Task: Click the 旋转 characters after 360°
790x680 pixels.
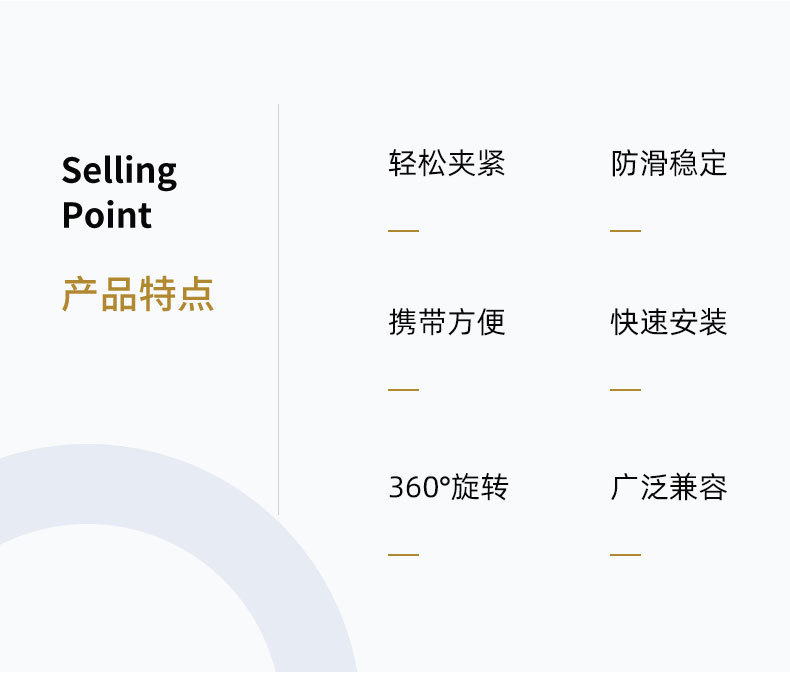Action: coord(480,488)
